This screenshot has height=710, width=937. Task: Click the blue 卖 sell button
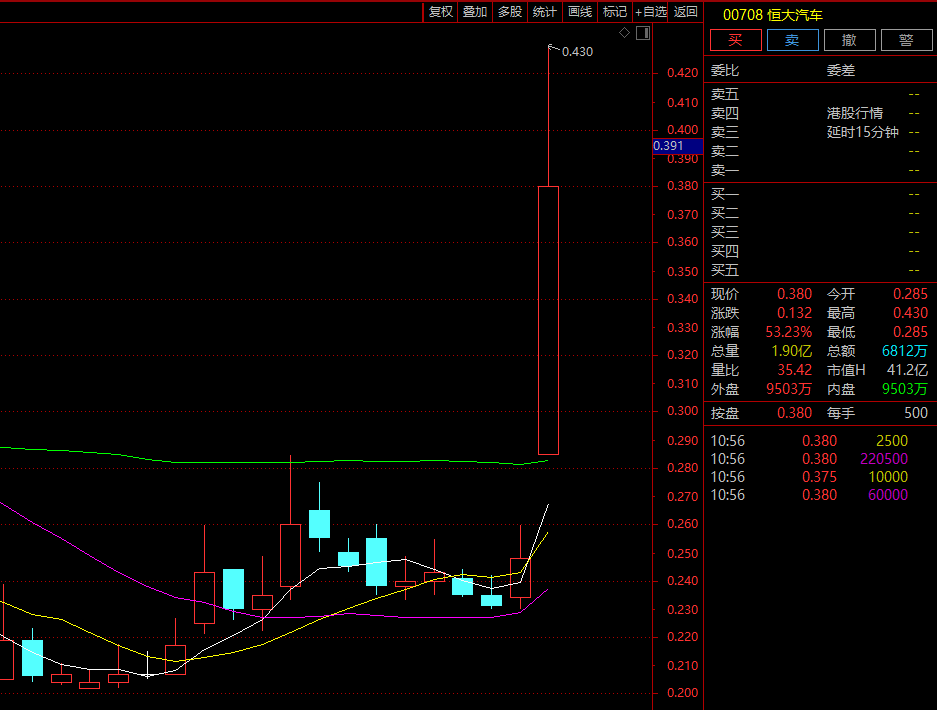(x=792, y=40)
